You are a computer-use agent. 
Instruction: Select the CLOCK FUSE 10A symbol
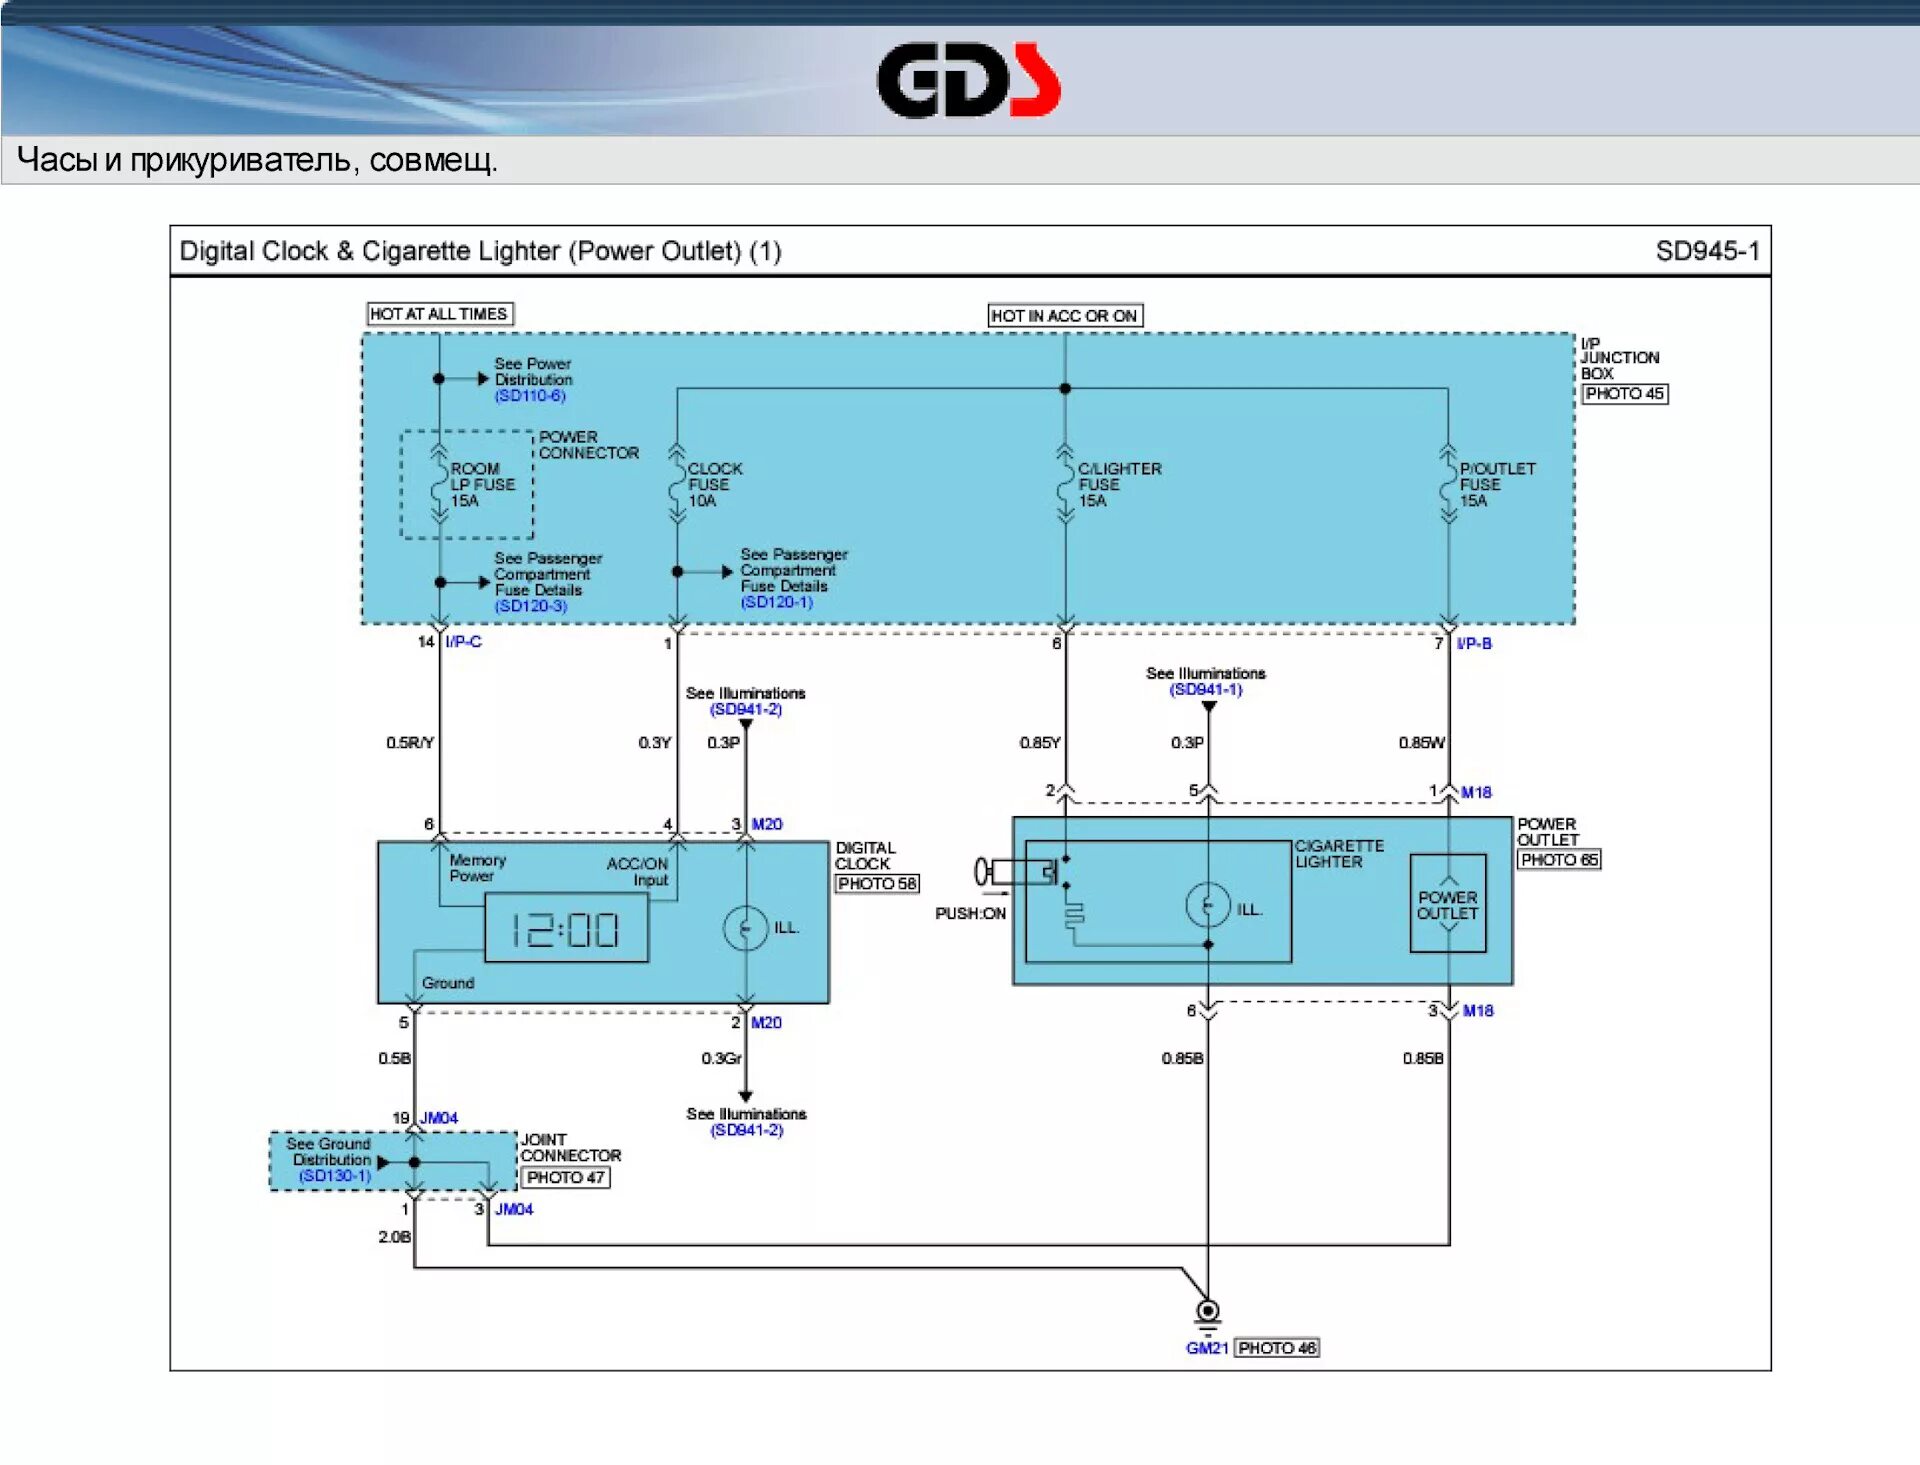coord(677,484)
